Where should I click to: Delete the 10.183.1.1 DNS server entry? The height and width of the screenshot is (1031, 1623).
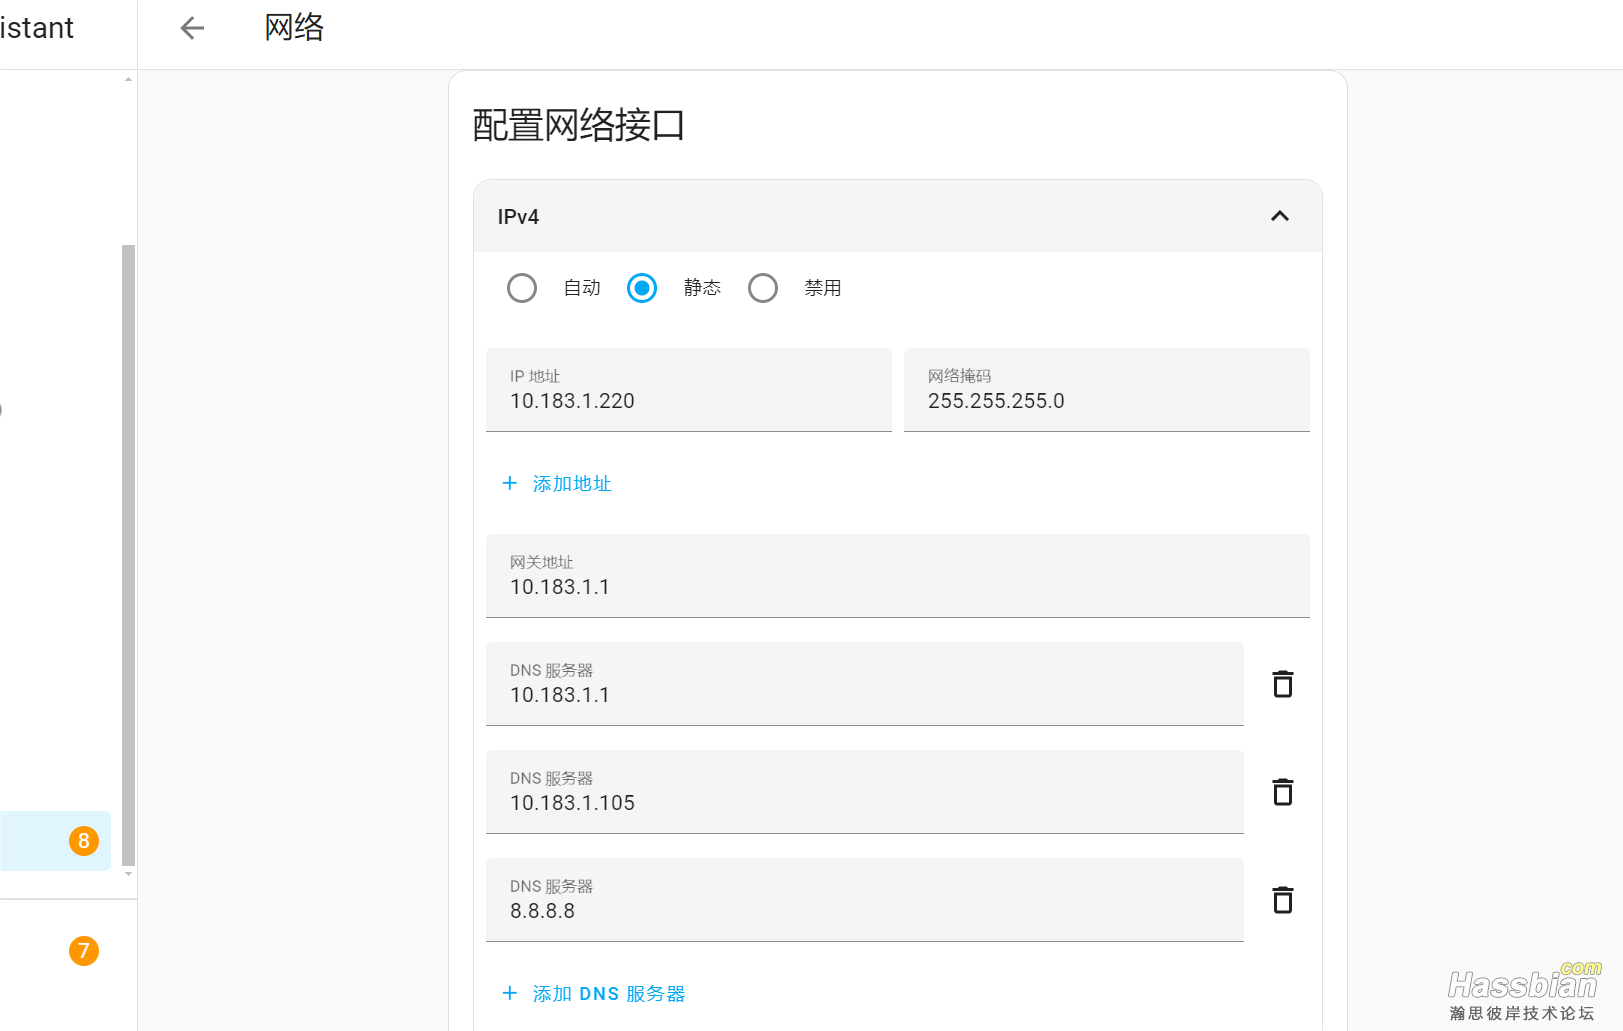coord(1283,684)
